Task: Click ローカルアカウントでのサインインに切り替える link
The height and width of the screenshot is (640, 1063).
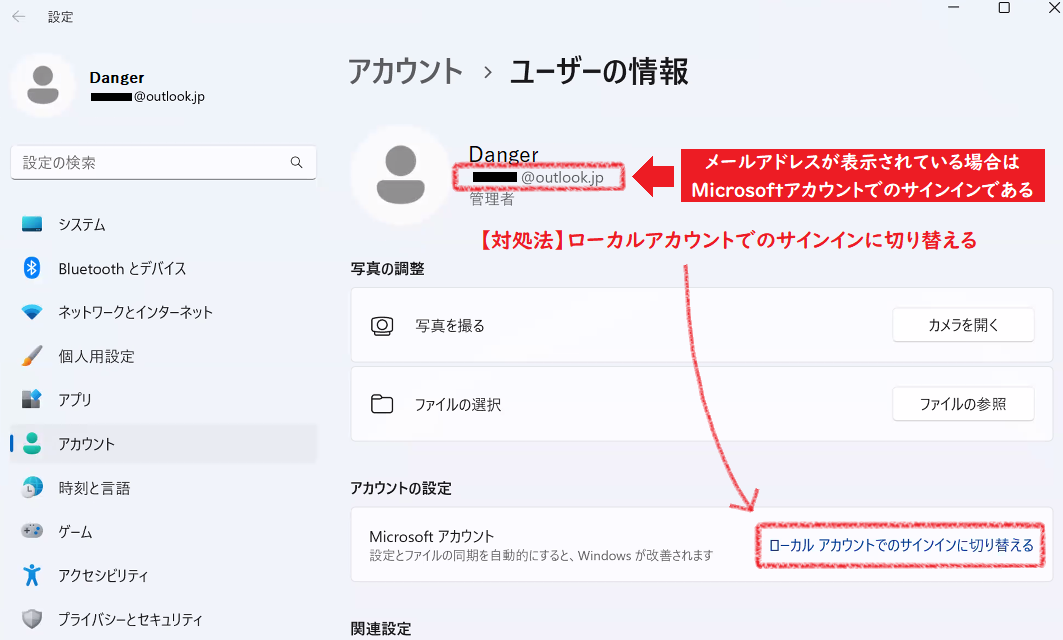Action: point(899,546)
